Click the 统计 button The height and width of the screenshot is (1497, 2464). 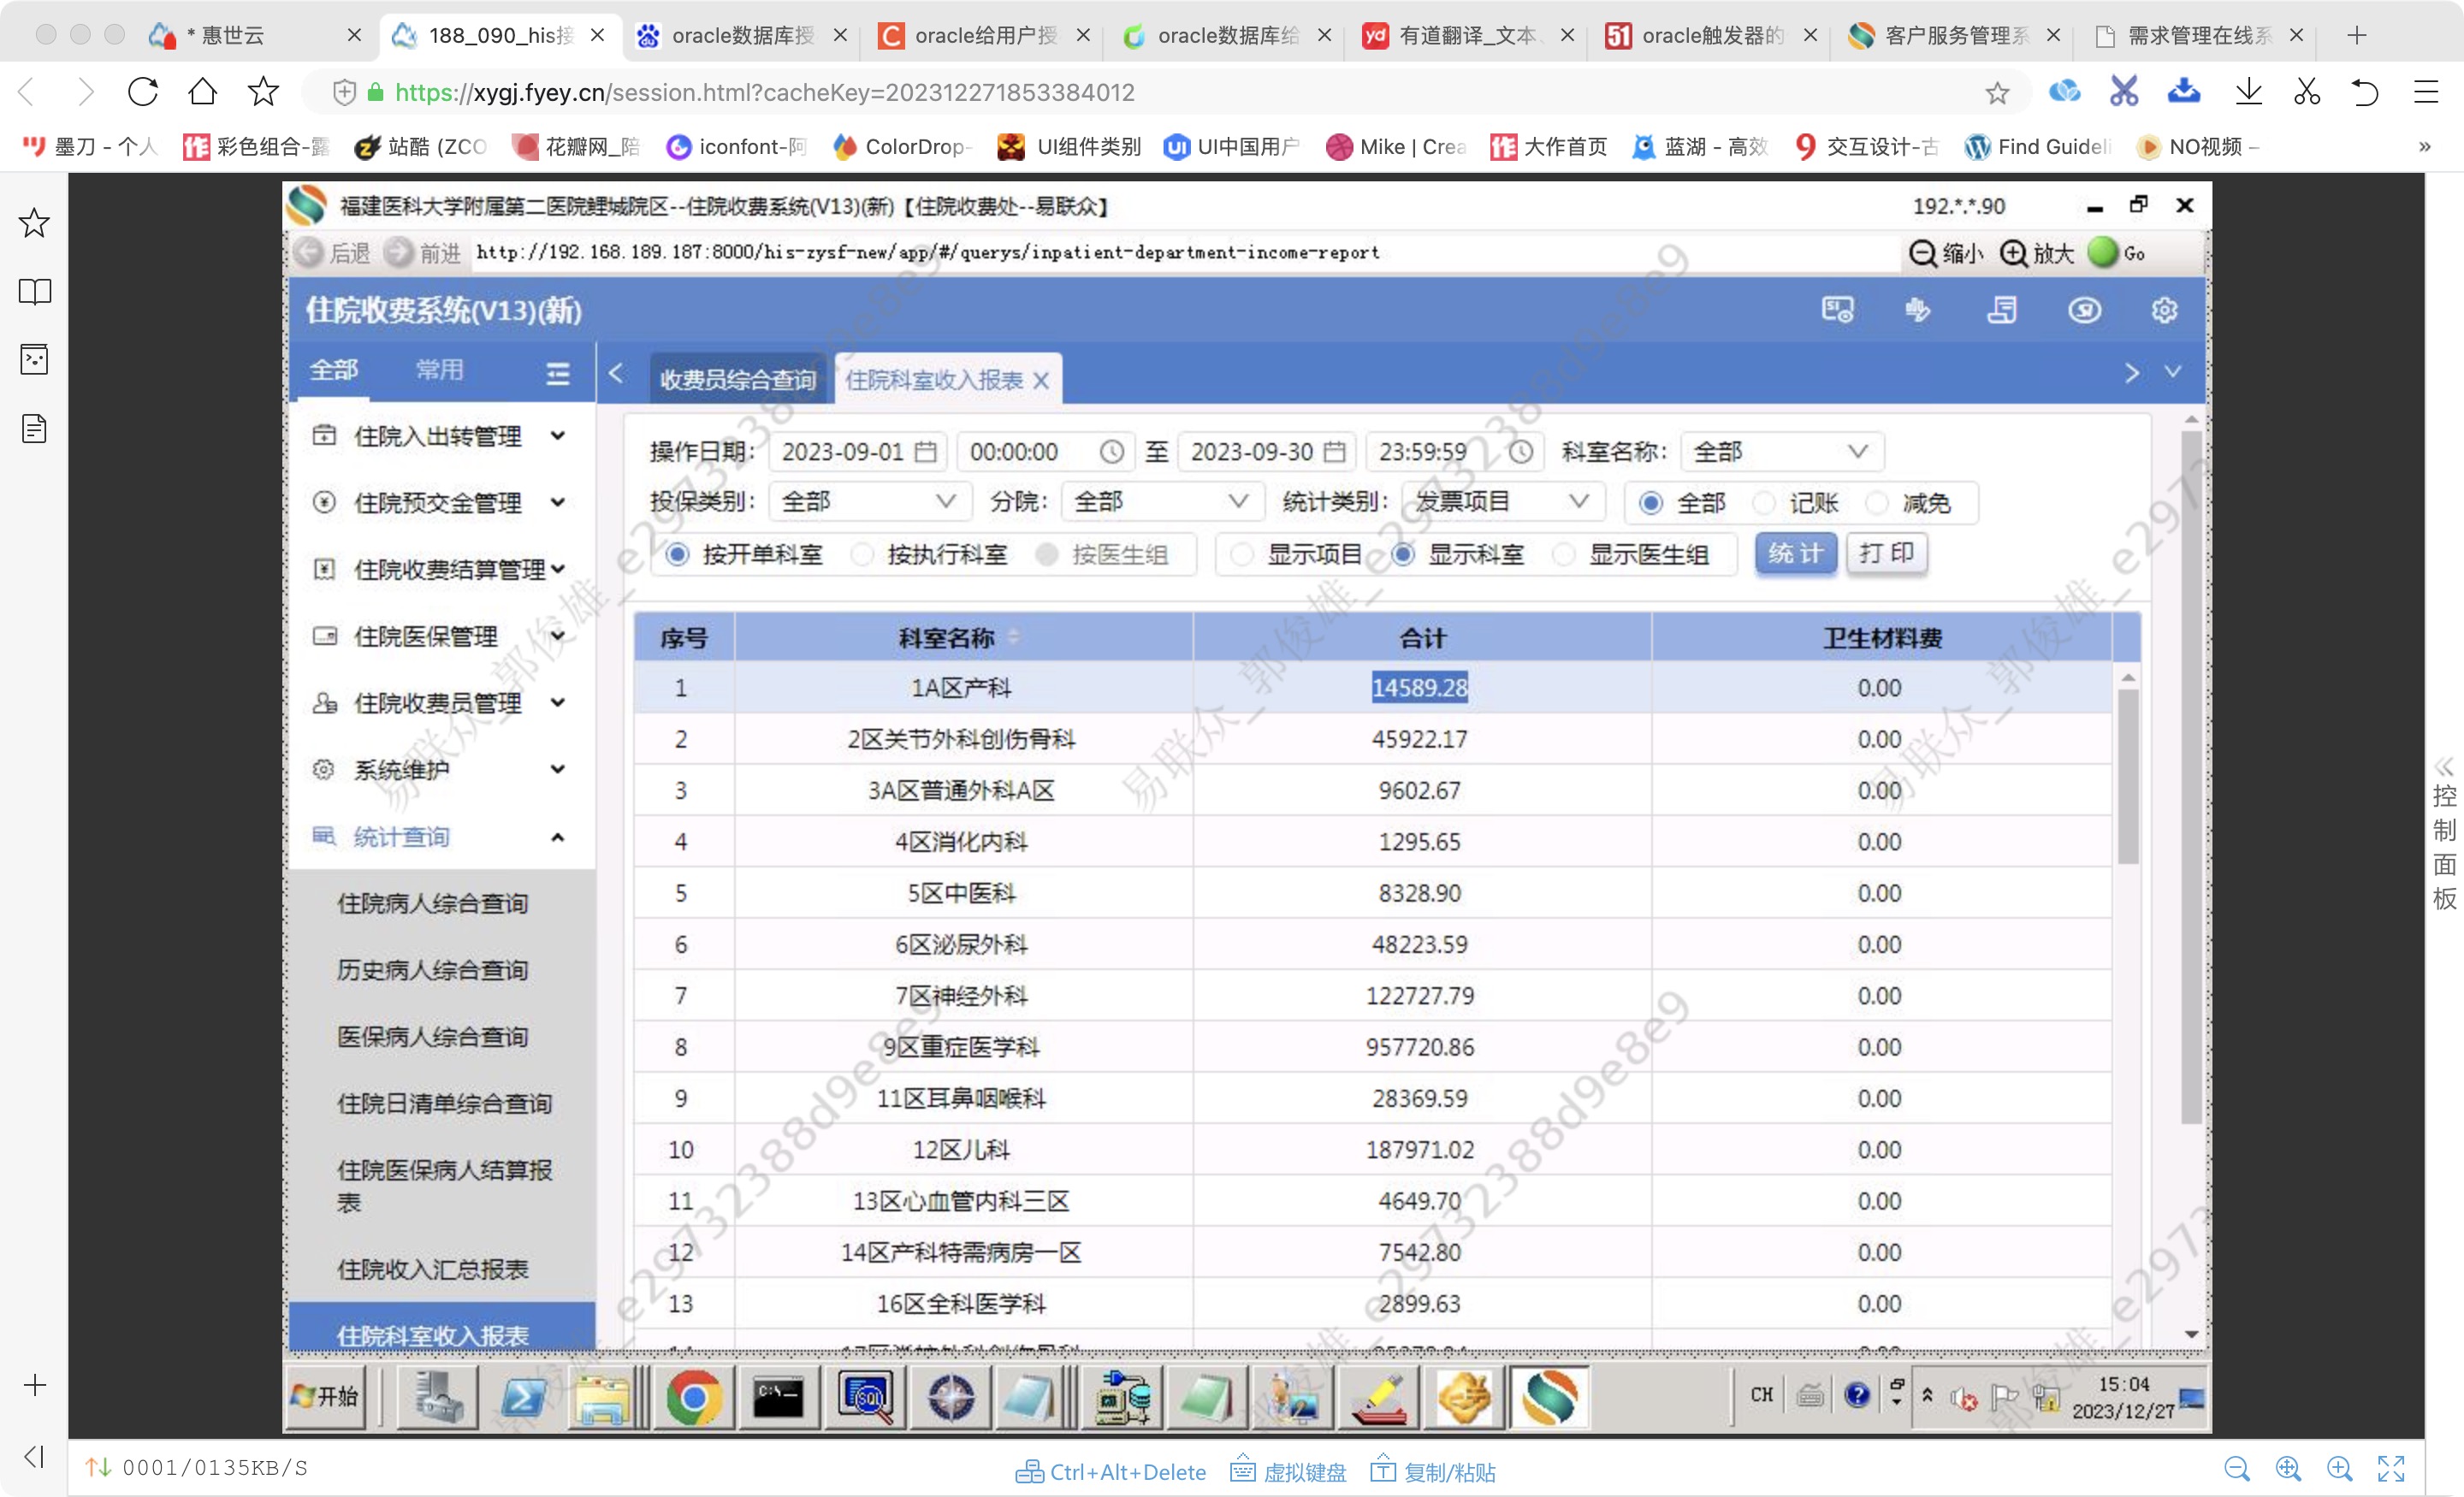point(1795,553)
